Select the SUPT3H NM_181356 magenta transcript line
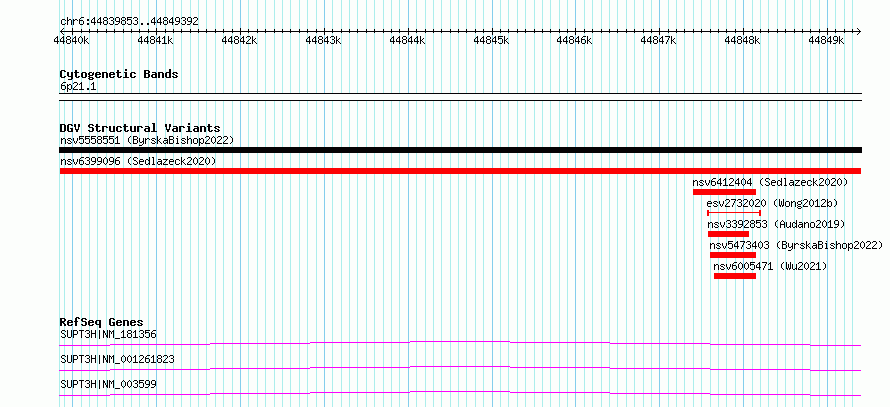 pyautogui.click(x=460, y=343)
